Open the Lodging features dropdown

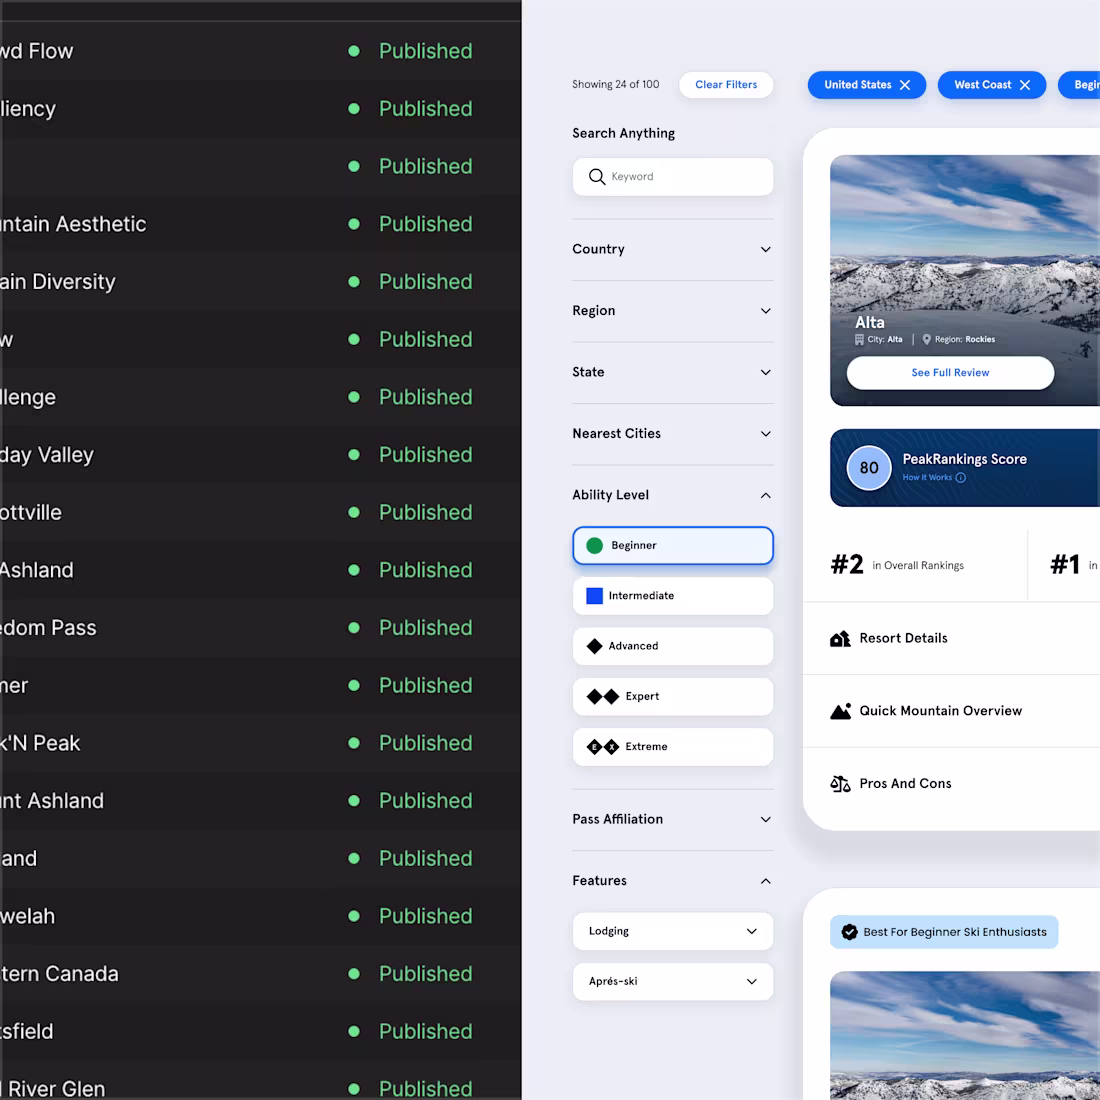(672, 931)
